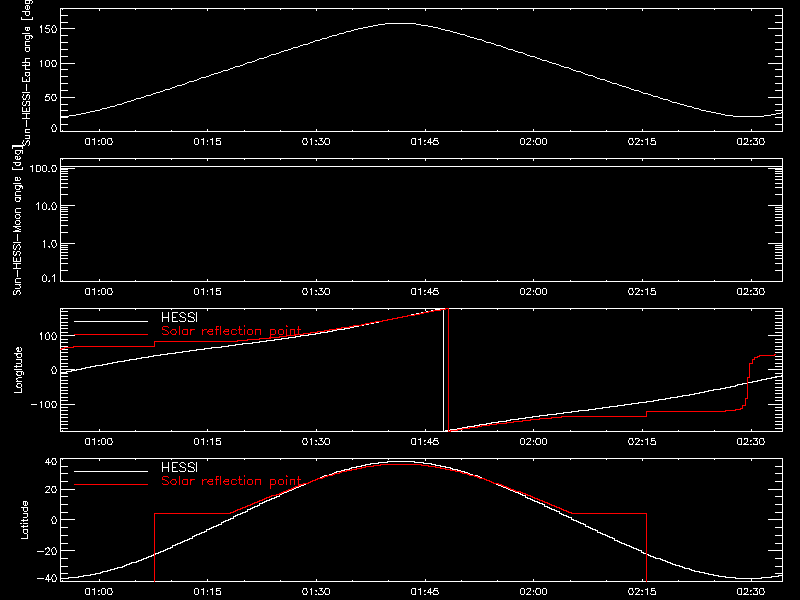This screenshot has height=600, width=800.
Task: Click the 150 tick on Earth angle plot
Action: click(x=50, y=29)
